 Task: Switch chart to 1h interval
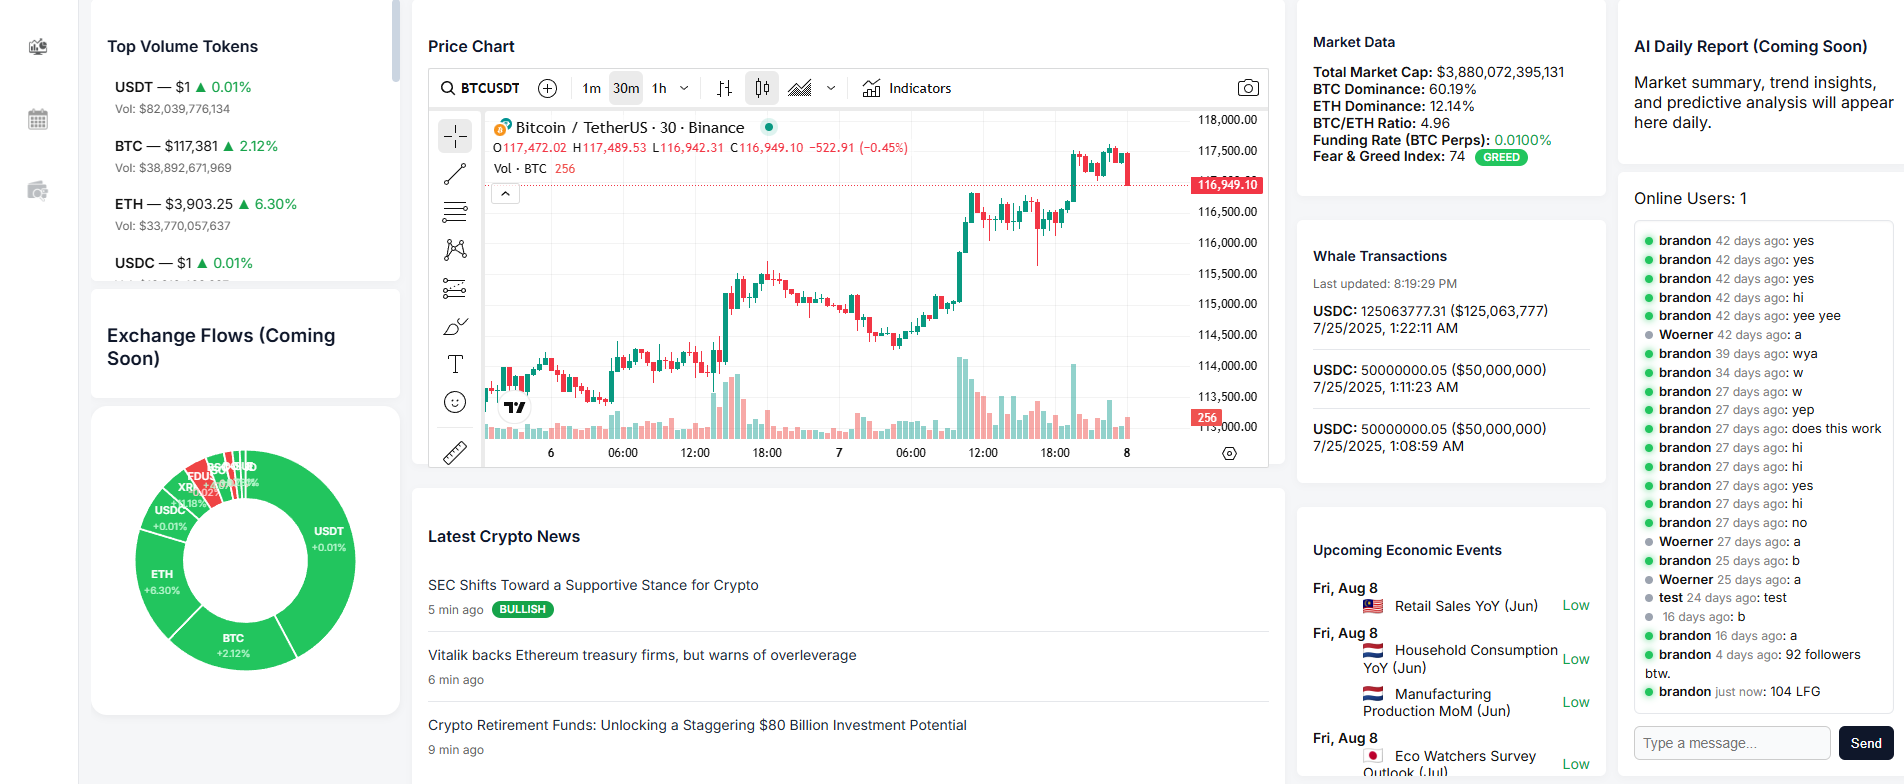coord(659,88)
